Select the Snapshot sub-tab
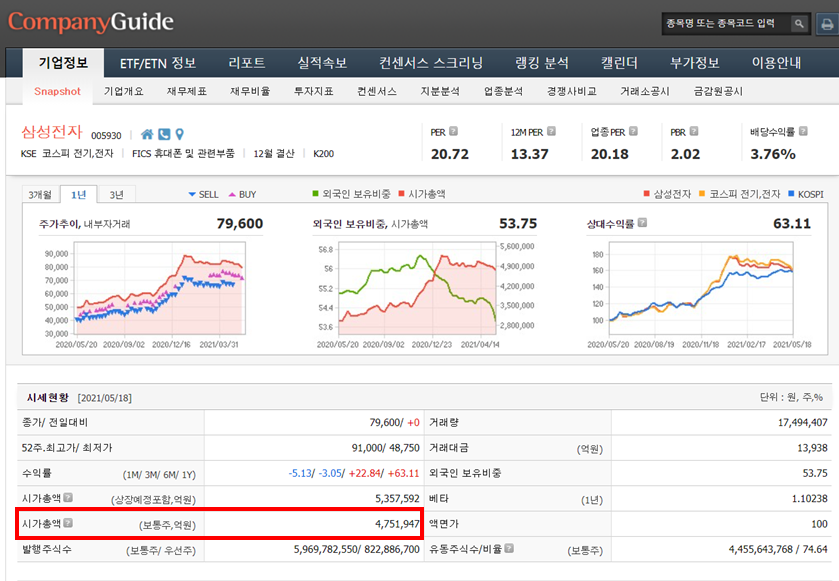Screen dimensions: 839x581 click(57, 91)
